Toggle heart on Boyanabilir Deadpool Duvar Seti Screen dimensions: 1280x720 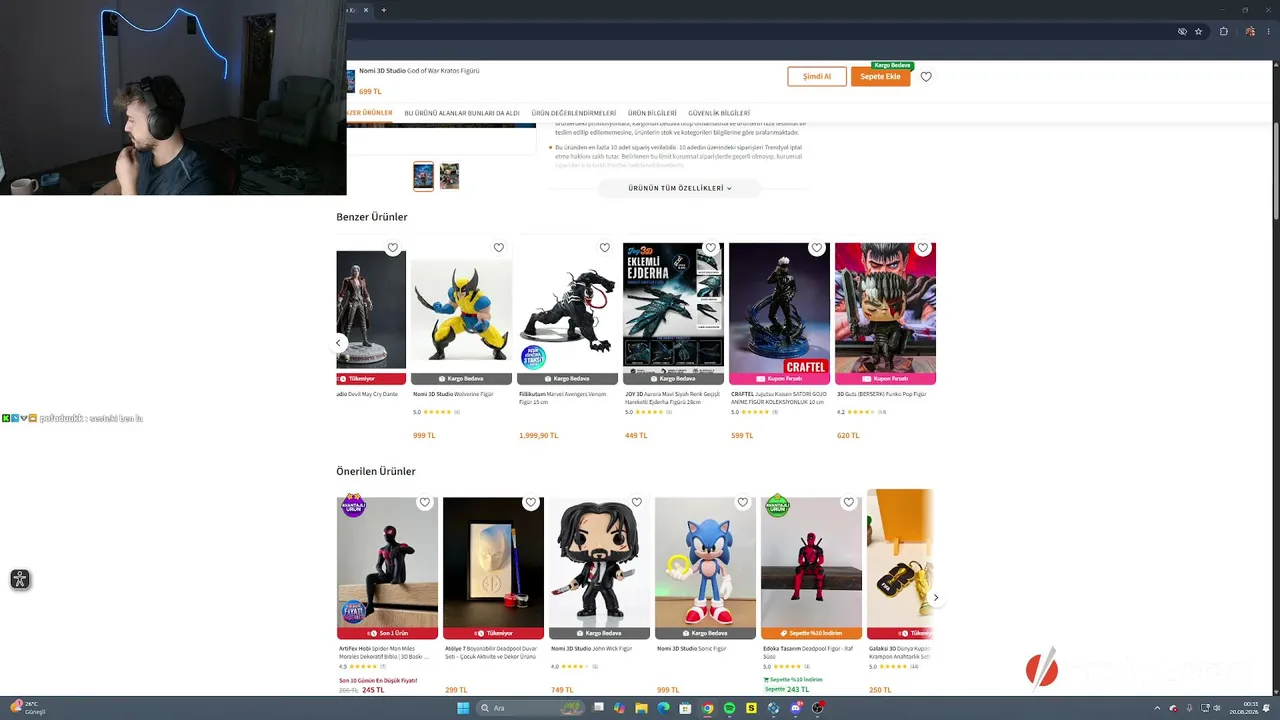[x=531, y=503]
